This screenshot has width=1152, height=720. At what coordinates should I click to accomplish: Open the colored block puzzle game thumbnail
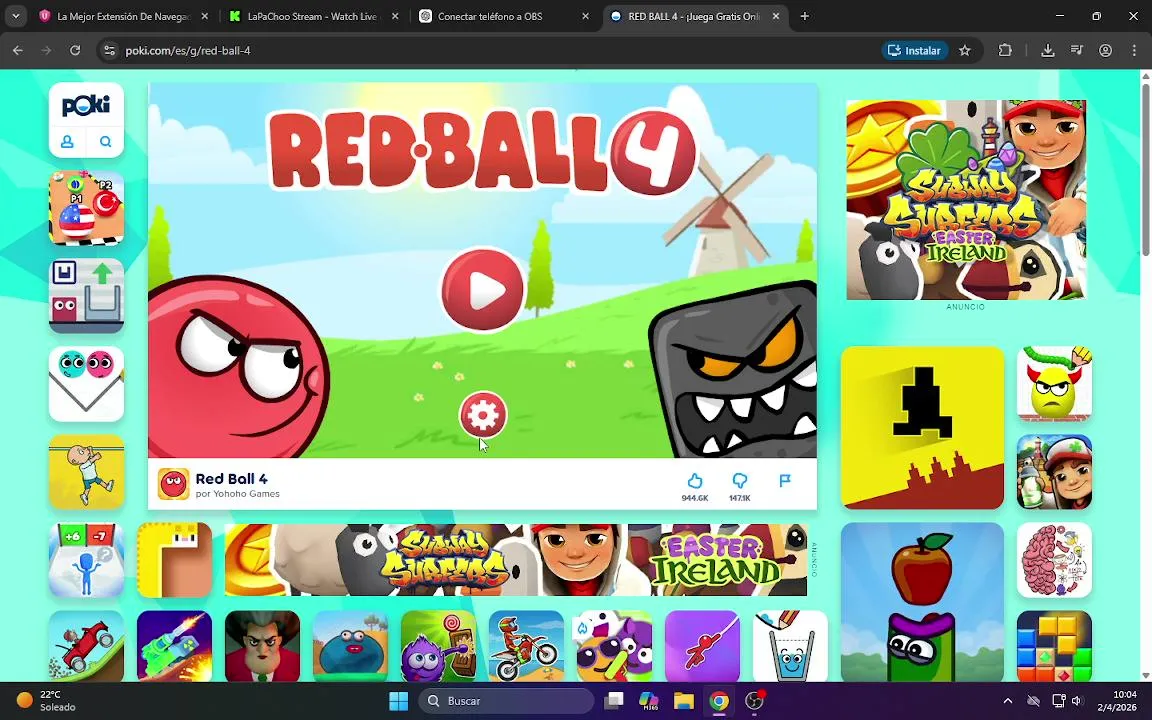pyautogui.click(x=1054, y=646)
